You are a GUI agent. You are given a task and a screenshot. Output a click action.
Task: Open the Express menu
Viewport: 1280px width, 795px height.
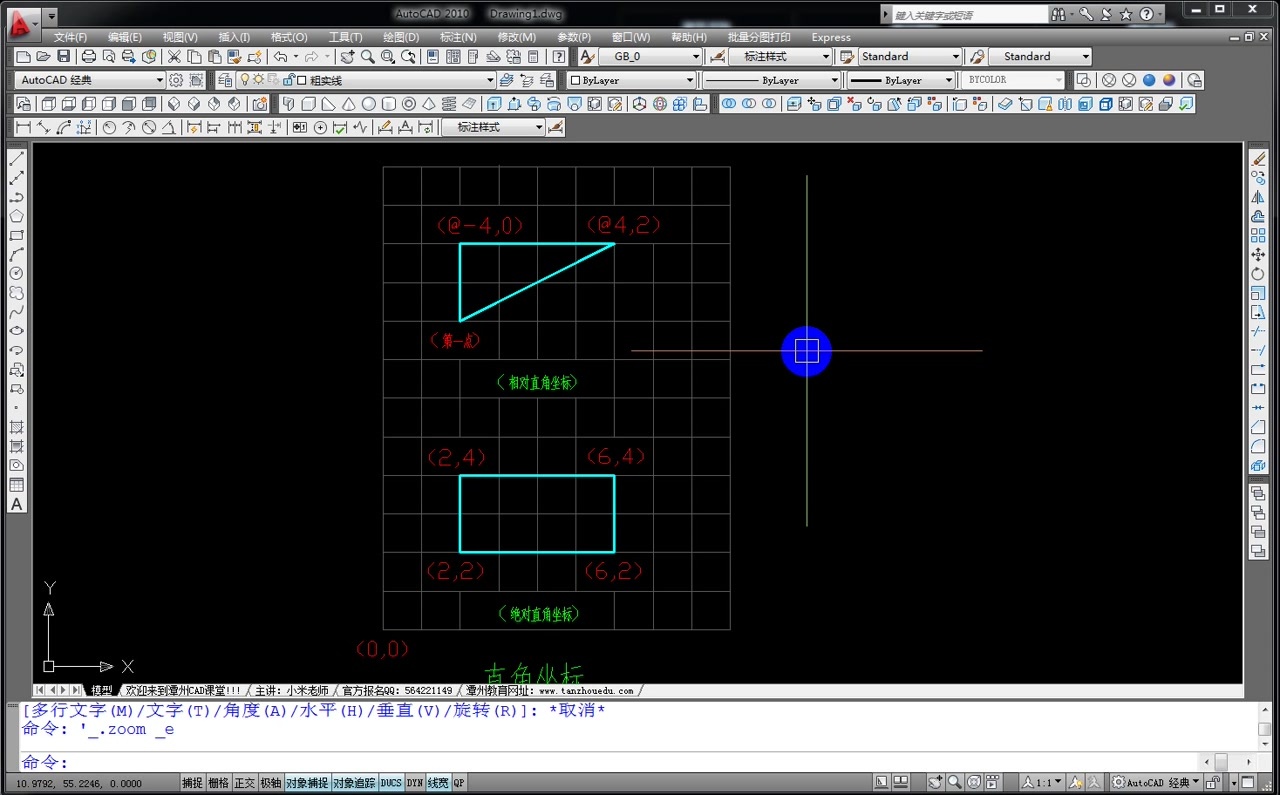point(831,37)
